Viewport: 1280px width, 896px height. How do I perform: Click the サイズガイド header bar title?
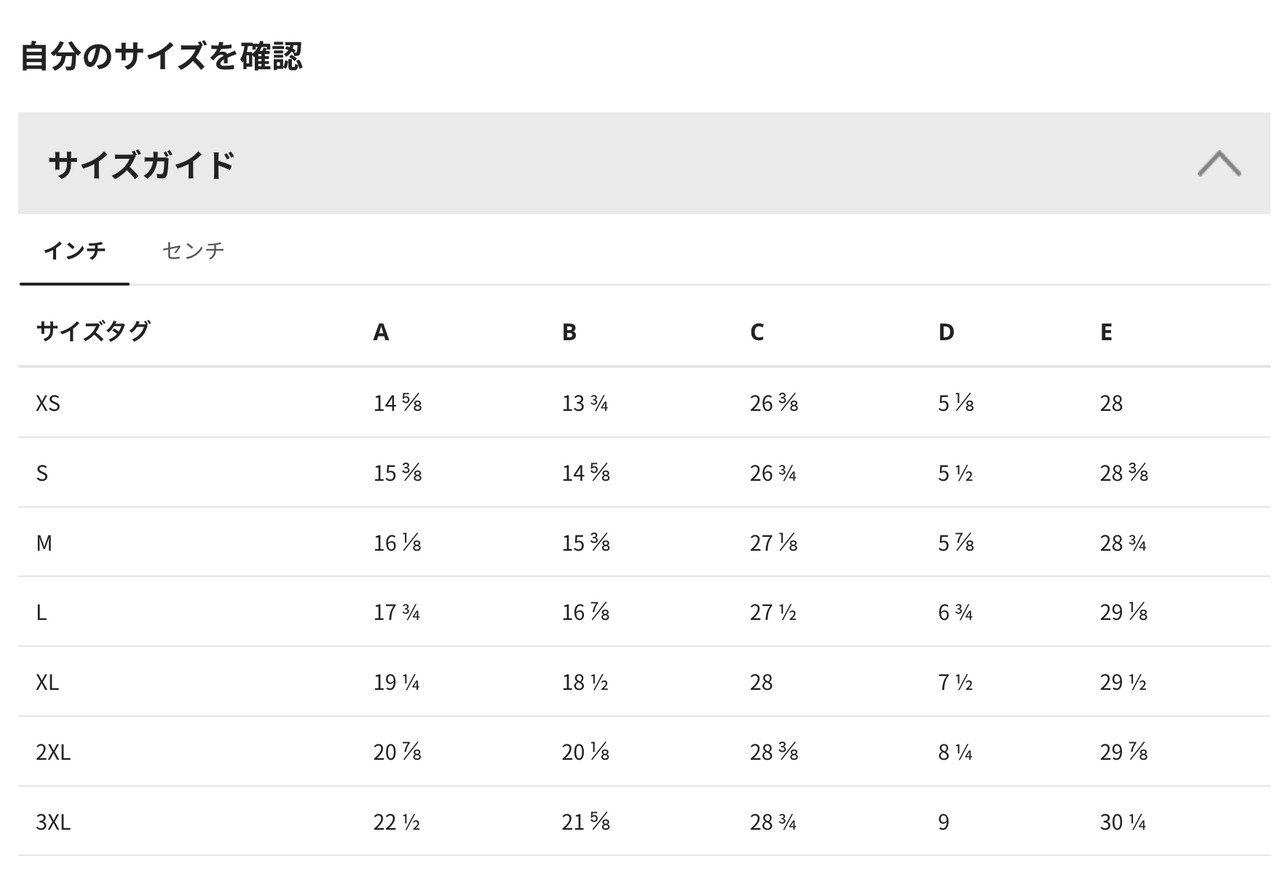click(x=142, y=164)
